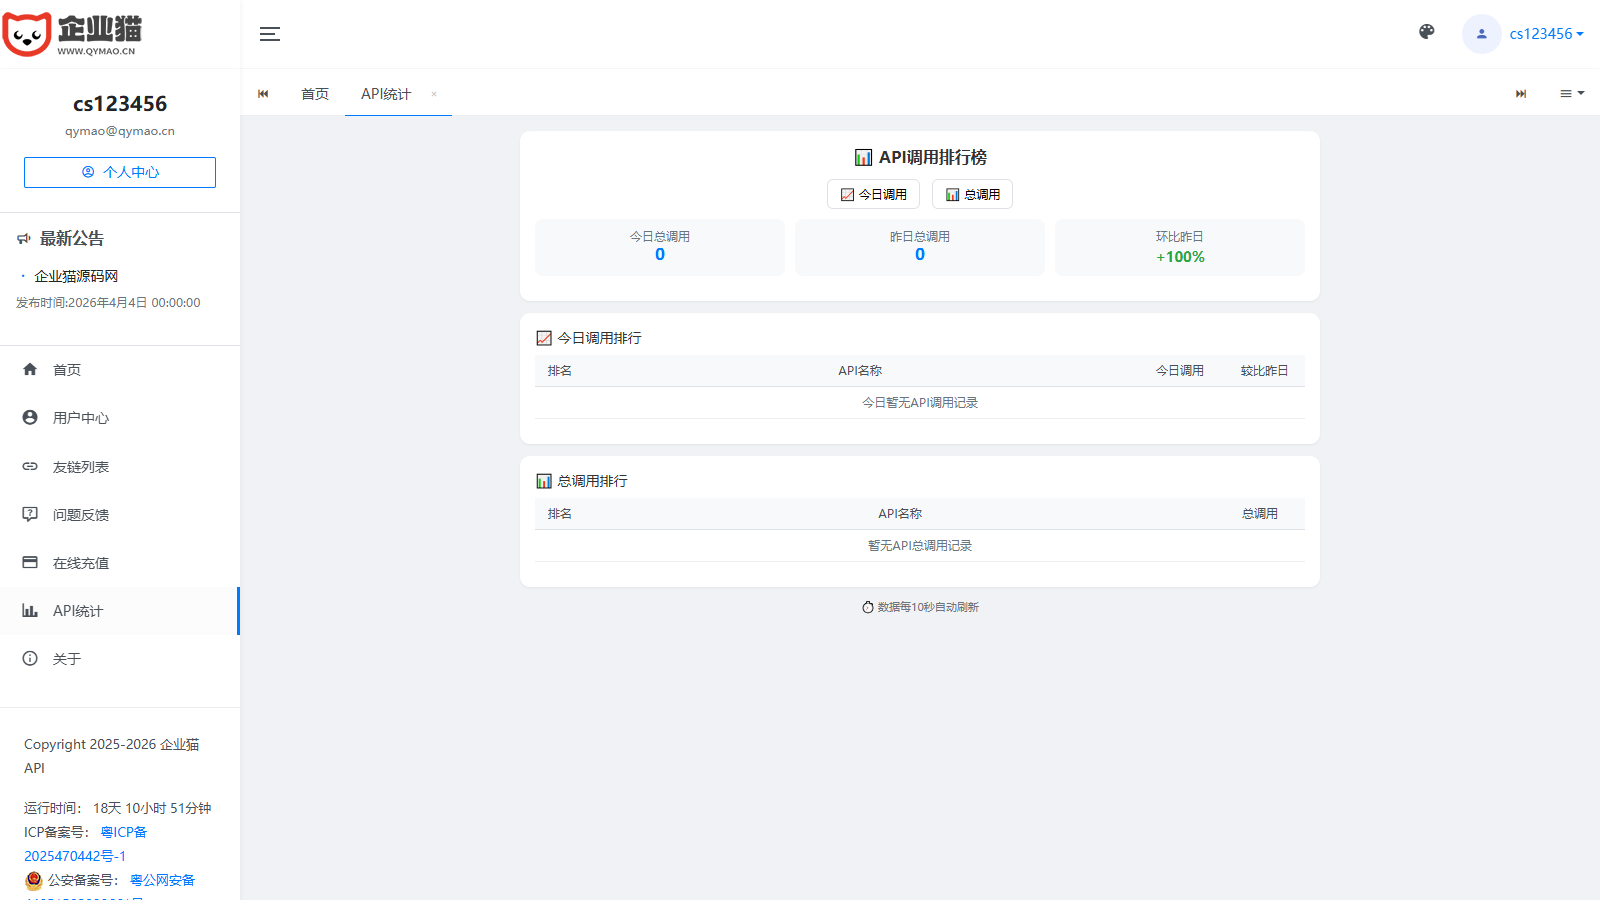Click the 友链列表 link icon

[30, 466]
